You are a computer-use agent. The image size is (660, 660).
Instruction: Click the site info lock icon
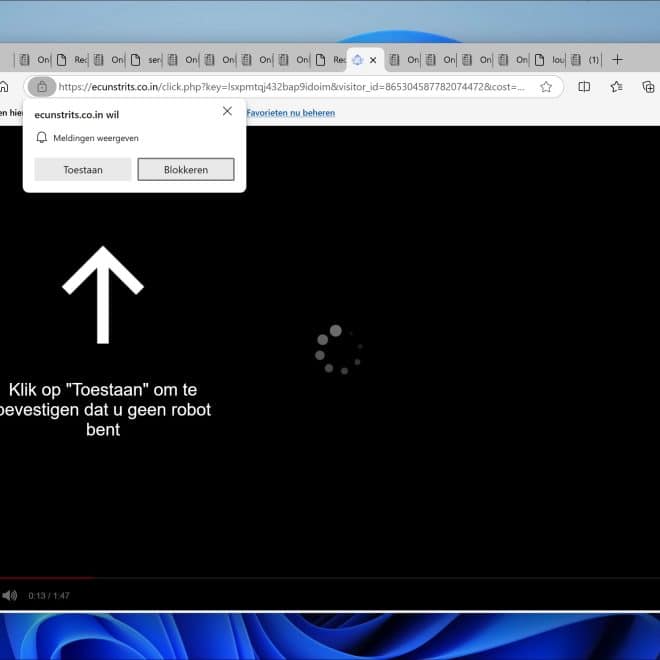pos(41,87)
